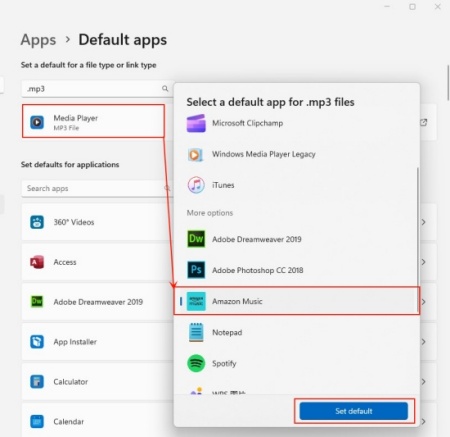This screenshot has width=450, height=437.
Task: Pick the Adobe Photoshop CC 2018 icon
Action: tap(196, 270)
